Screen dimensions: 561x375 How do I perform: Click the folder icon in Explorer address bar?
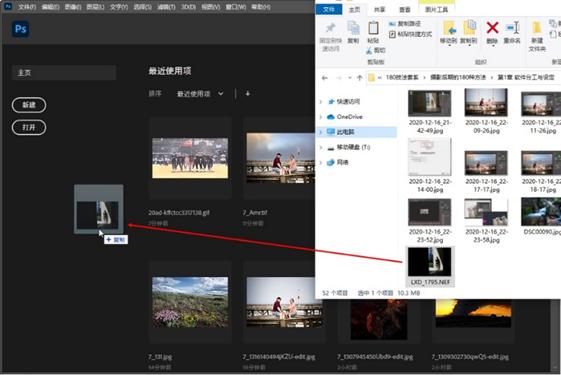[371, 77]
